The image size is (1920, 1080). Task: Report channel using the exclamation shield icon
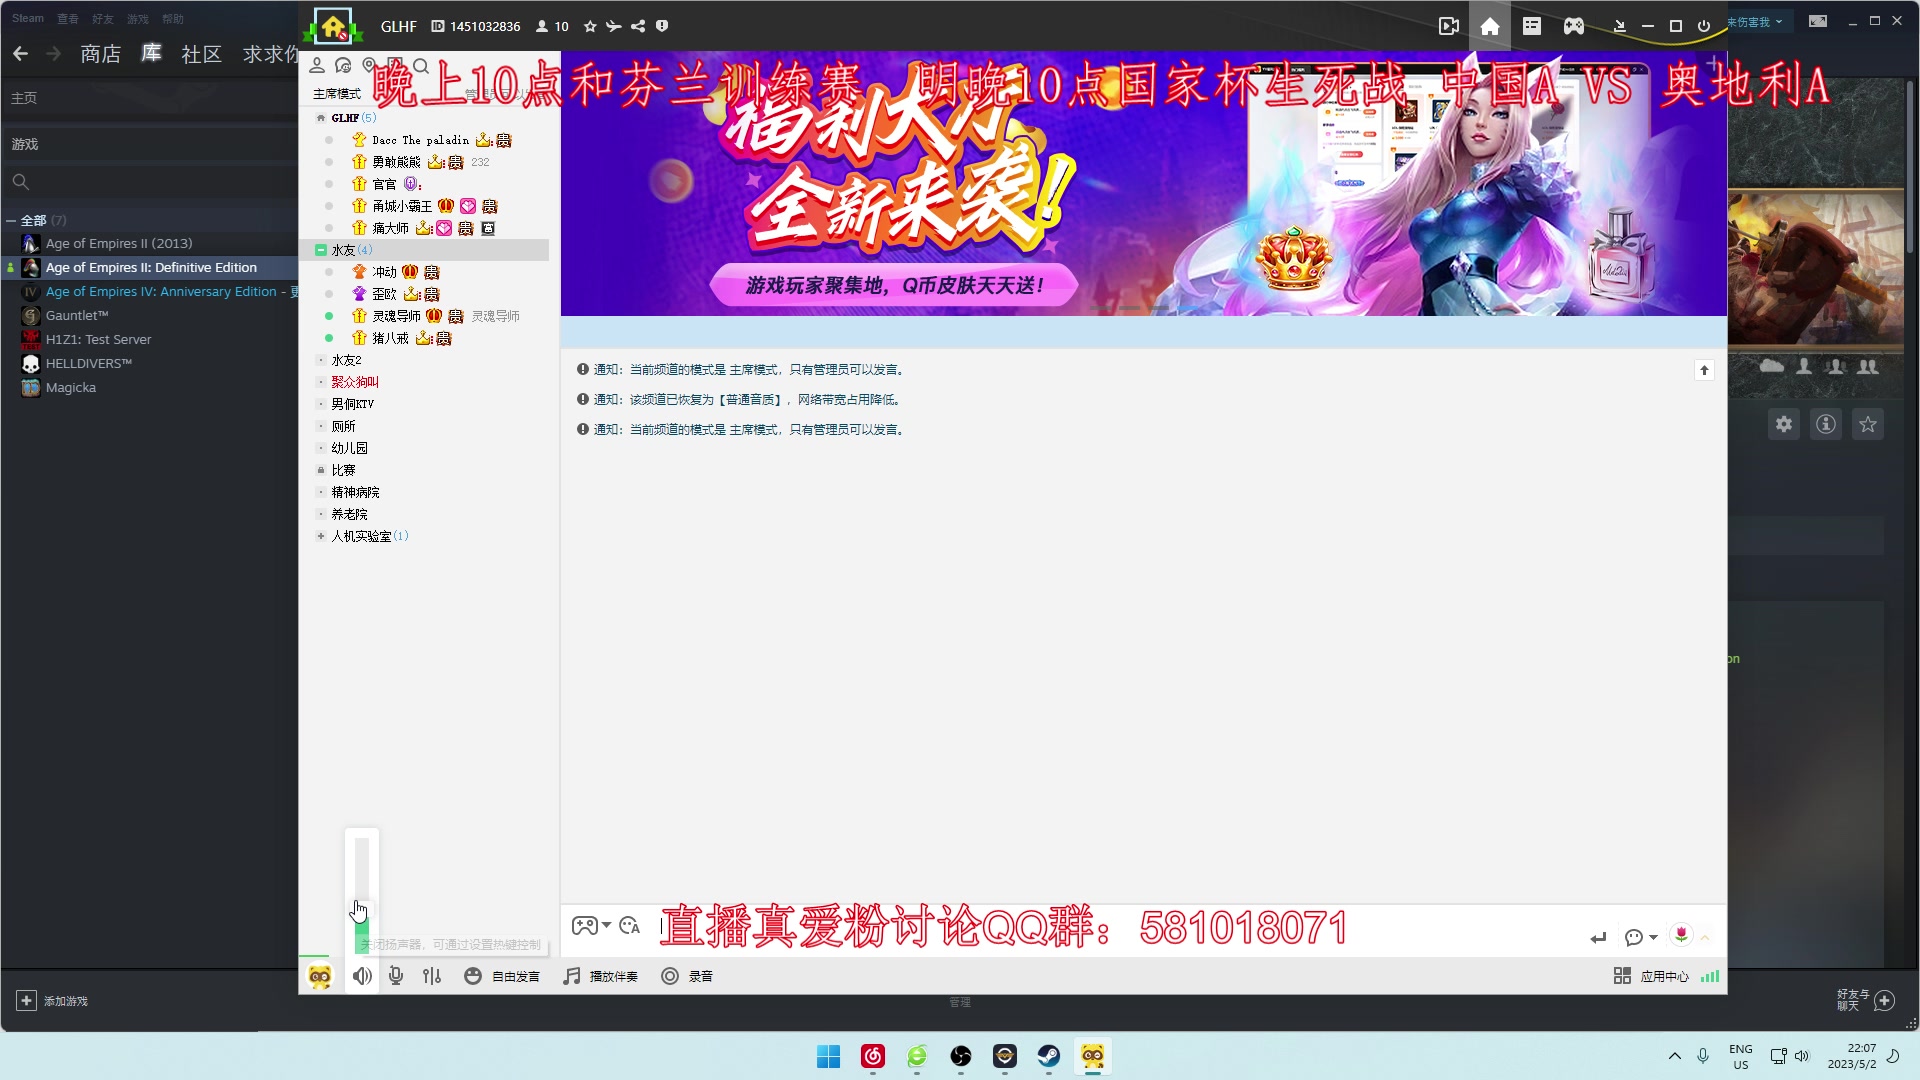[662, 26]
